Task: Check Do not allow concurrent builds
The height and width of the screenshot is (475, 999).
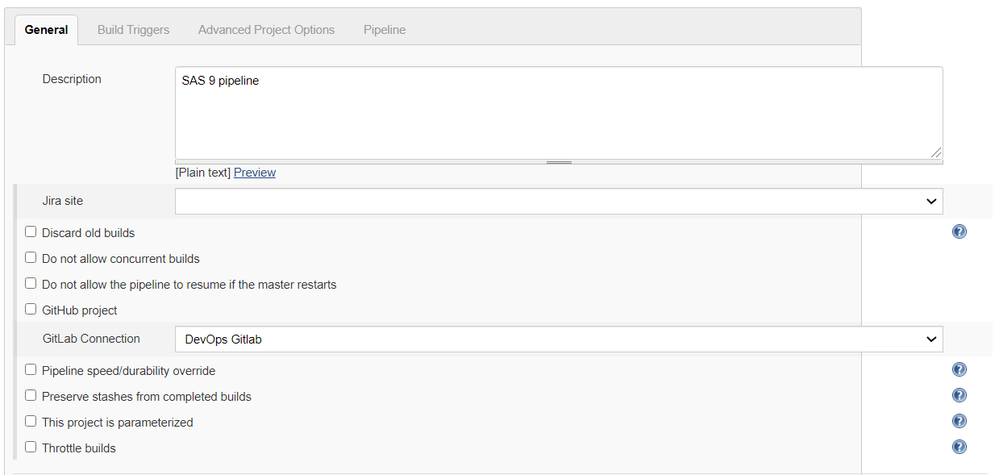Action: tap(31, 258)
